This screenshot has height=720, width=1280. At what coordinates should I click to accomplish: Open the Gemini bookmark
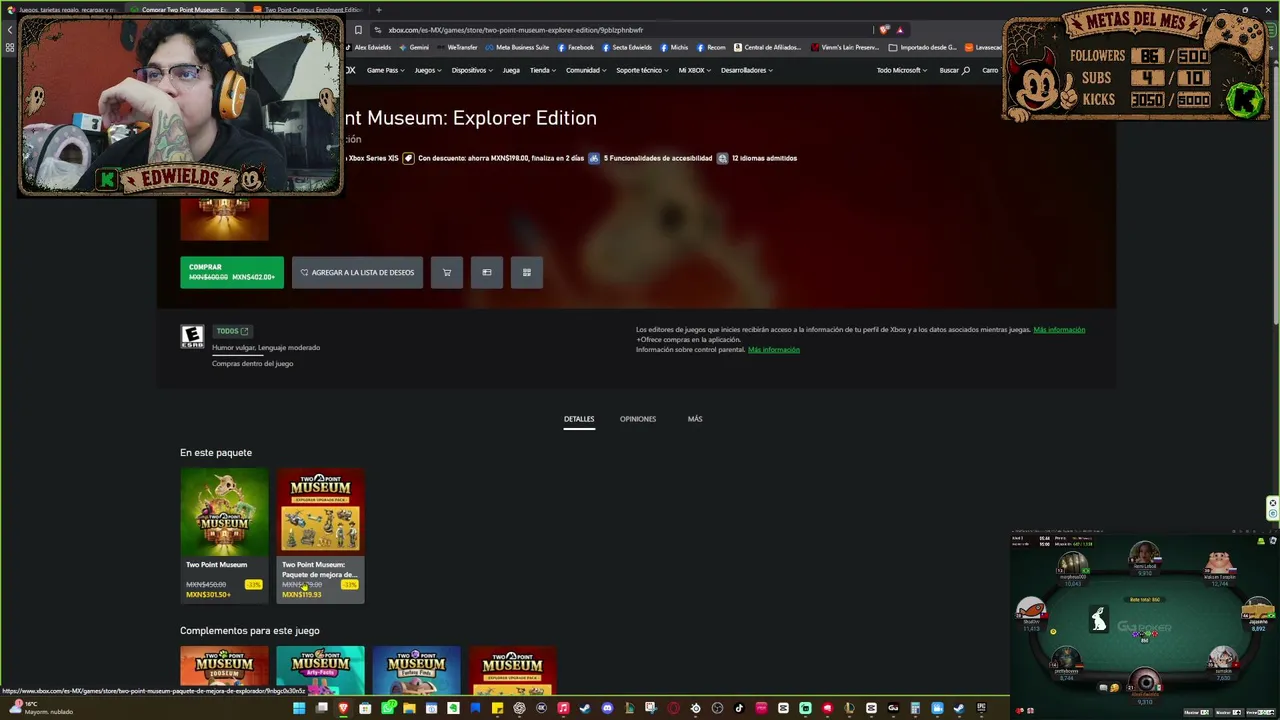[x=414, y=47]
